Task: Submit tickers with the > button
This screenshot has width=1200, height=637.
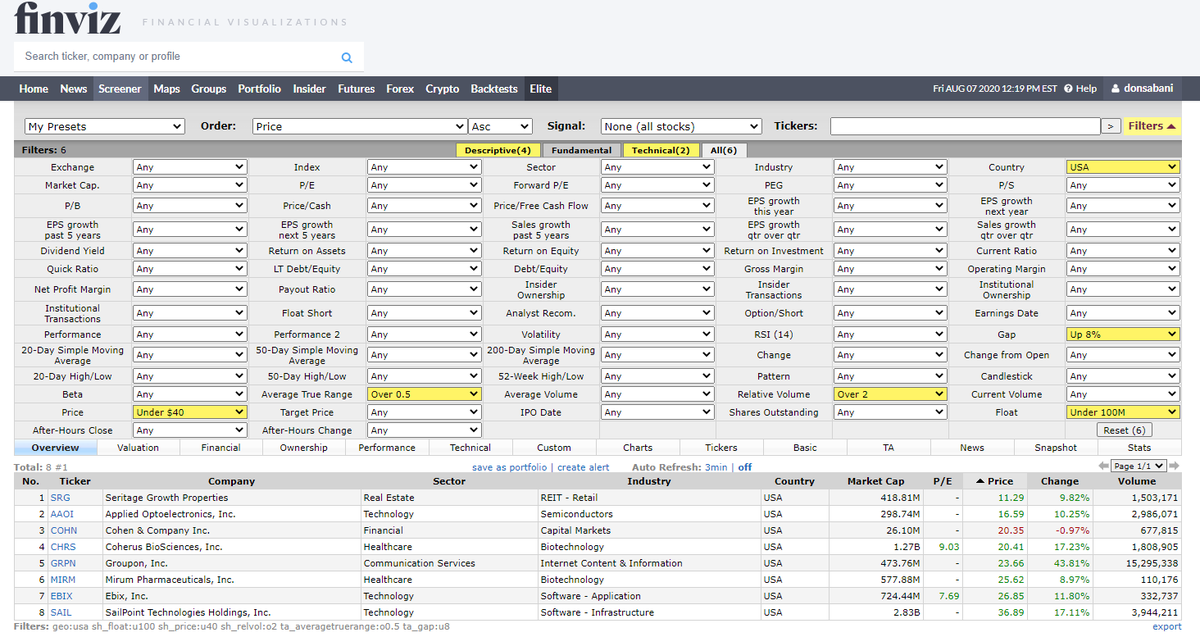Action: [x=1111, y=126]
